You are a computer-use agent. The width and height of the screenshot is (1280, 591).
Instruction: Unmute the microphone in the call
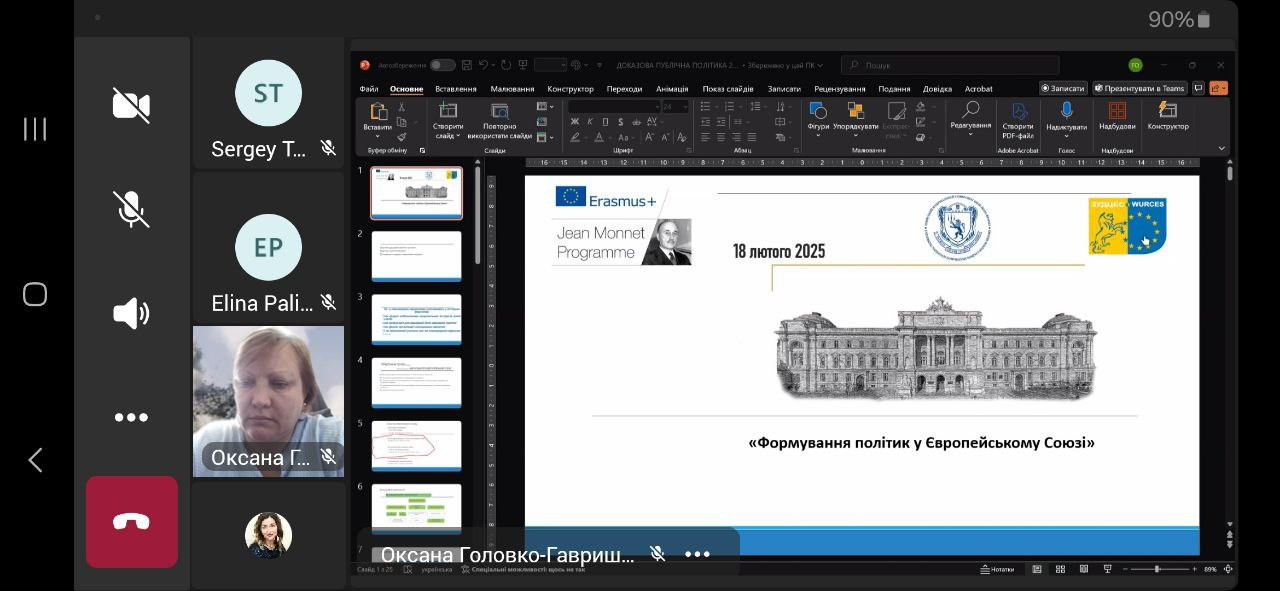pyautogui.click(x=131, y=209)
